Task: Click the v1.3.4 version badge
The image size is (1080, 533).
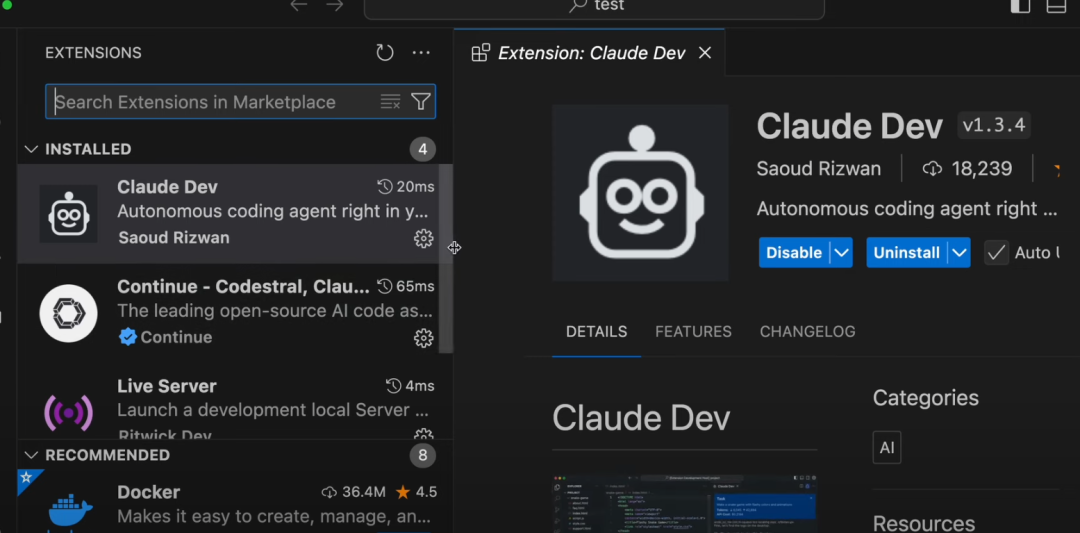Action: point(994,125)
